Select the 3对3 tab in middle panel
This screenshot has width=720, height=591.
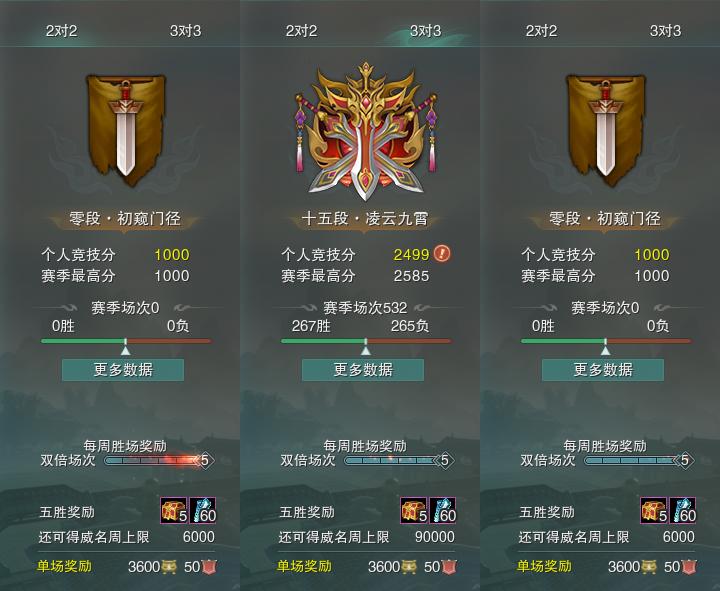(x=425, y=31)
